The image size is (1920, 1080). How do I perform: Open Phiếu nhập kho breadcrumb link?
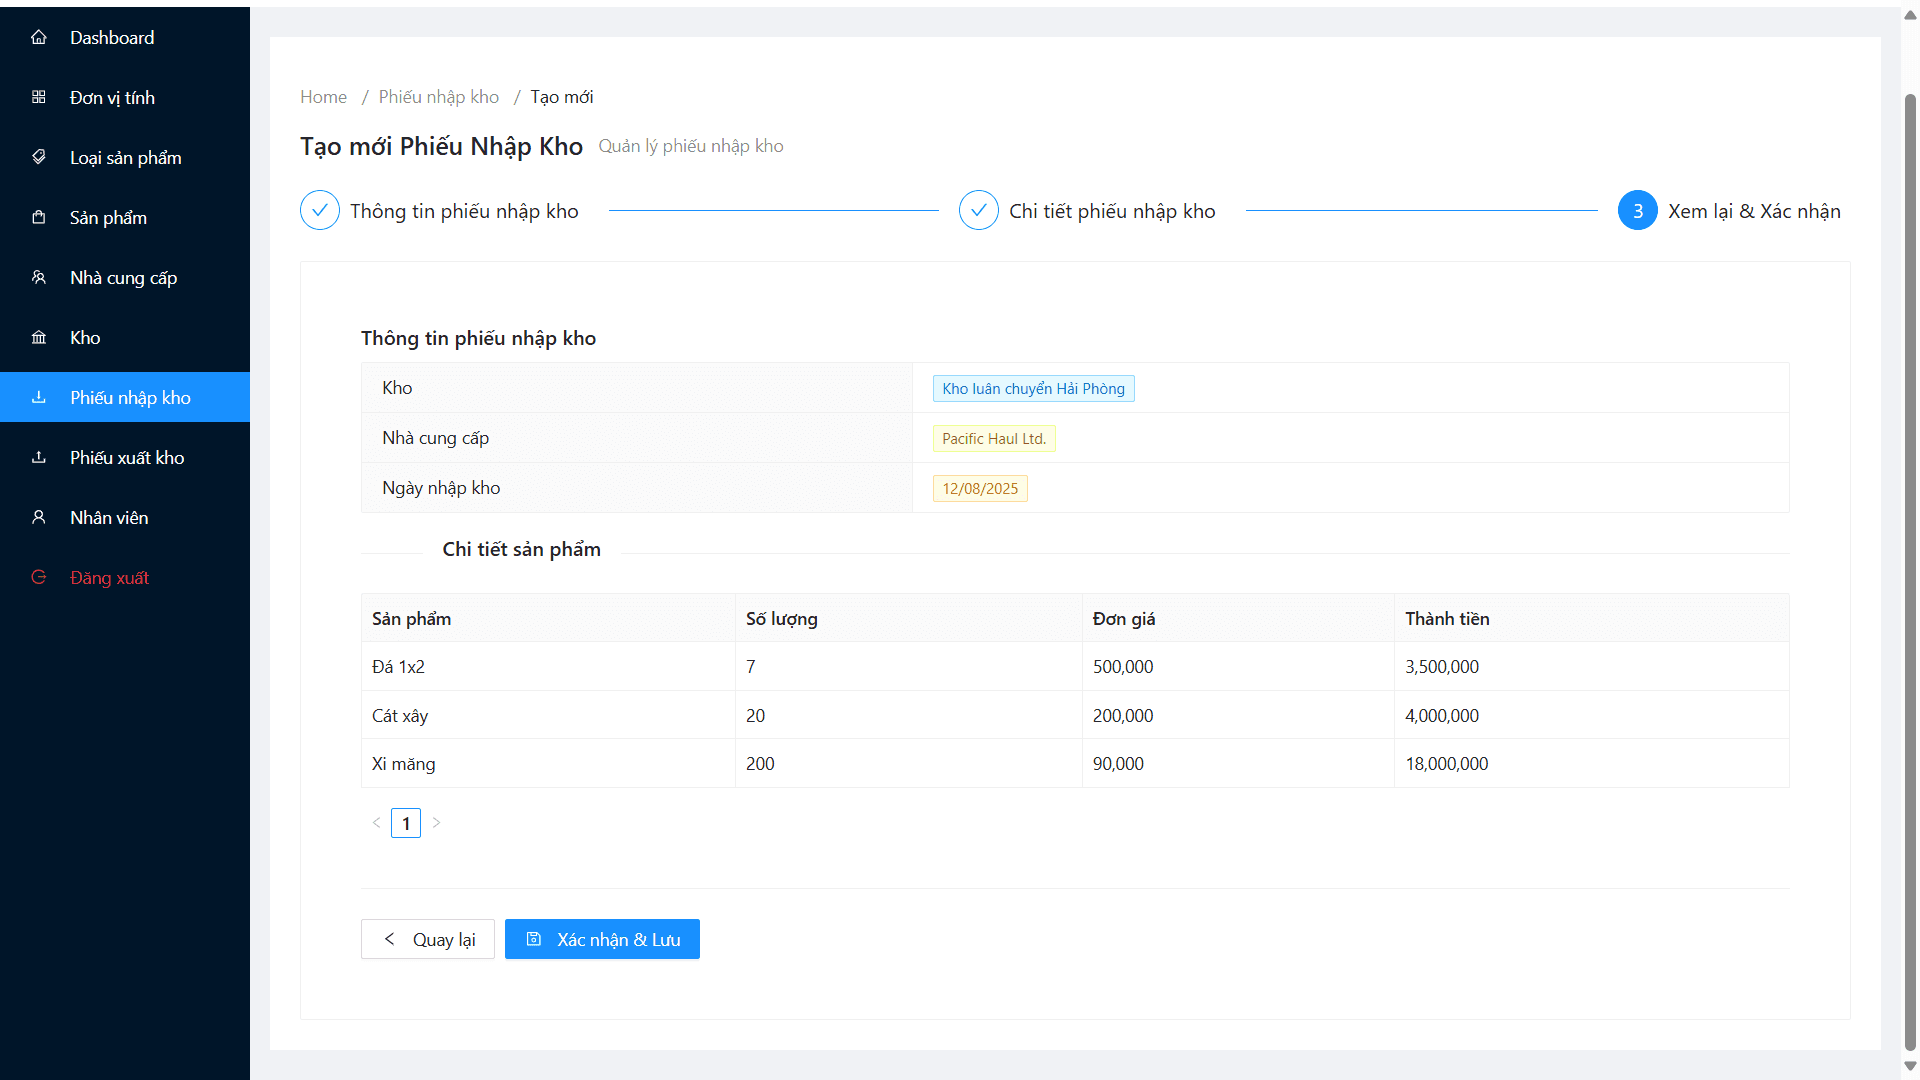(x=438, y=97)
